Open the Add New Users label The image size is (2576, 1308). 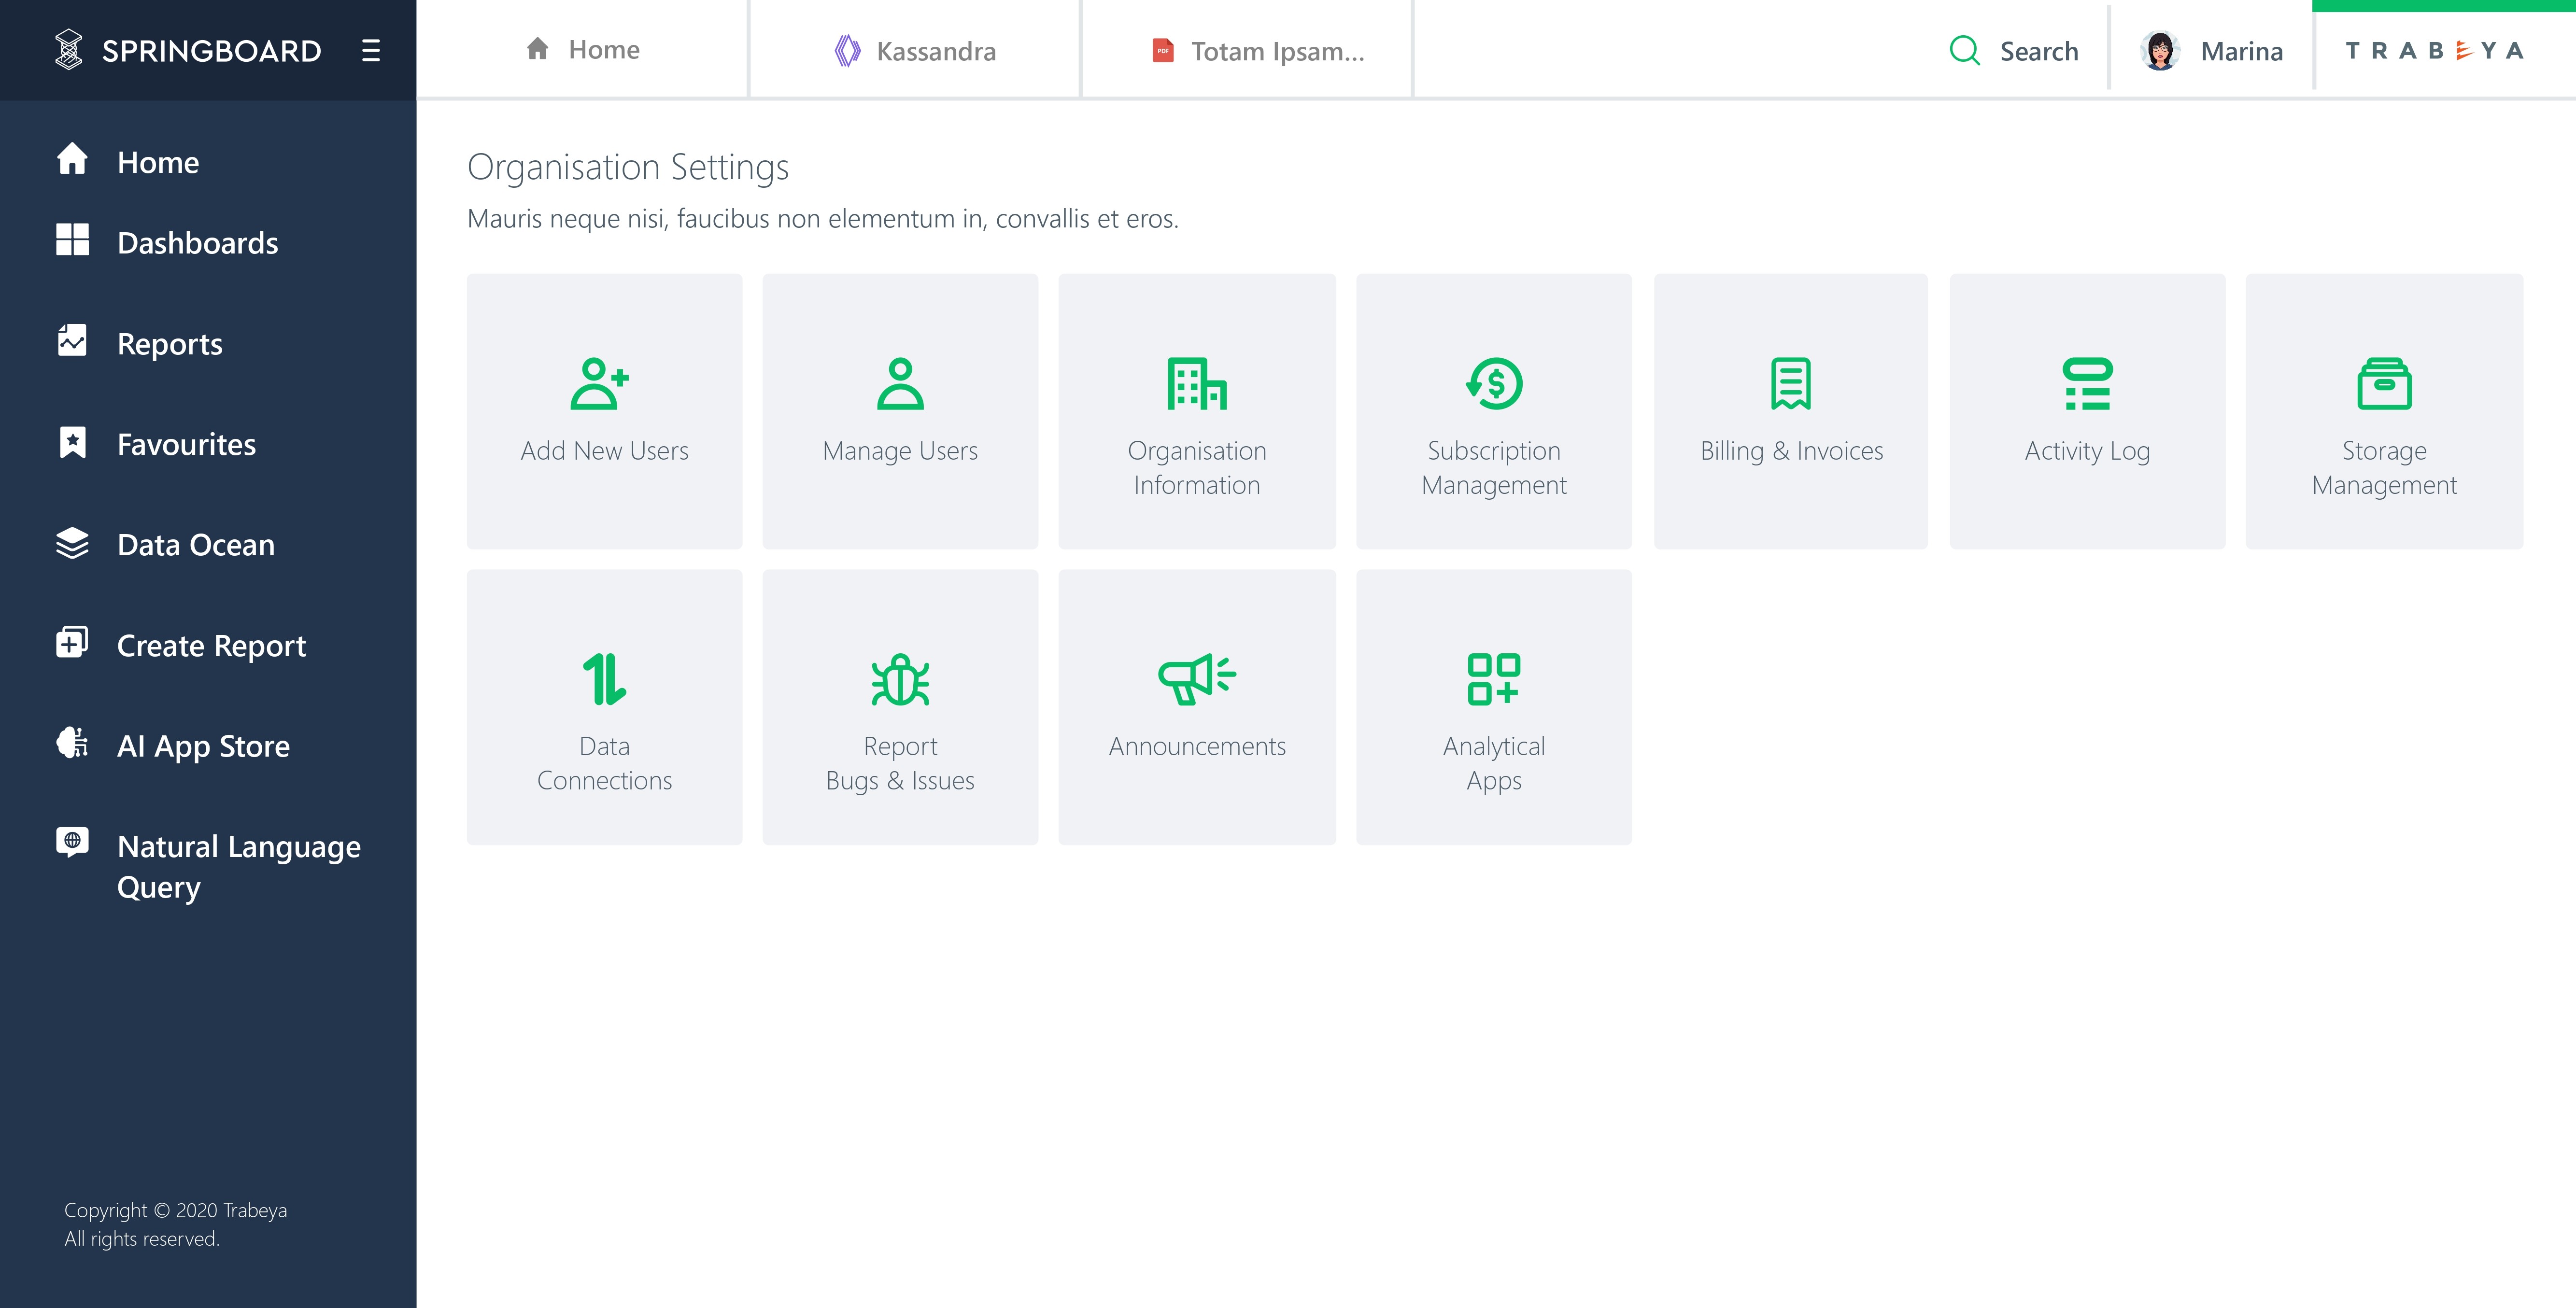605,451
